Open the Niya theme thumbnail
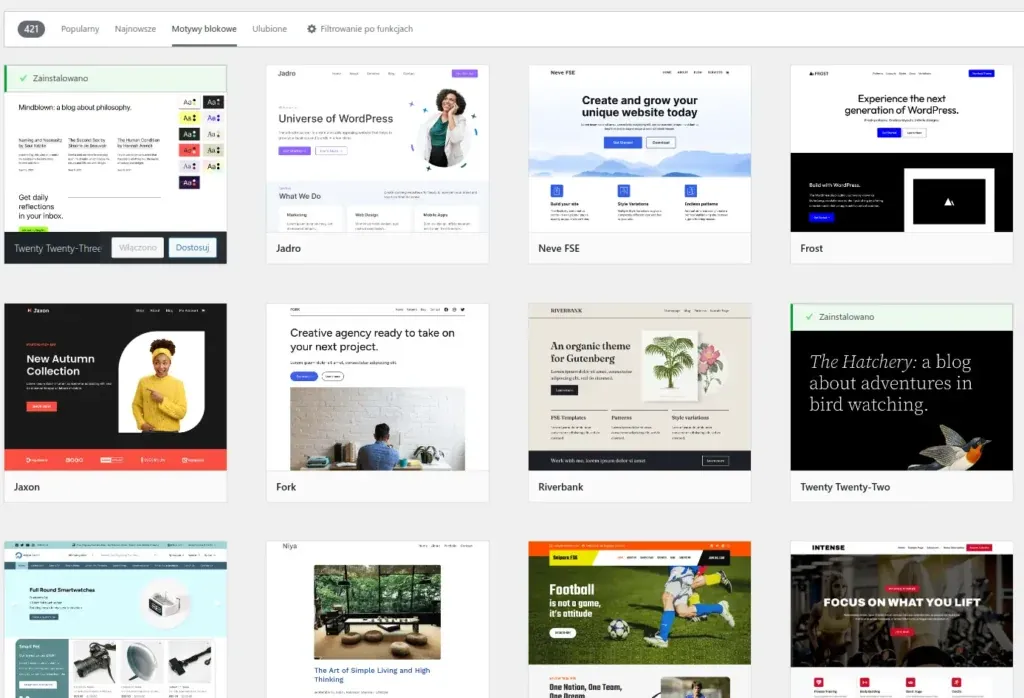Viewport: 1024px width, 698px height. [x=377, y=620]
